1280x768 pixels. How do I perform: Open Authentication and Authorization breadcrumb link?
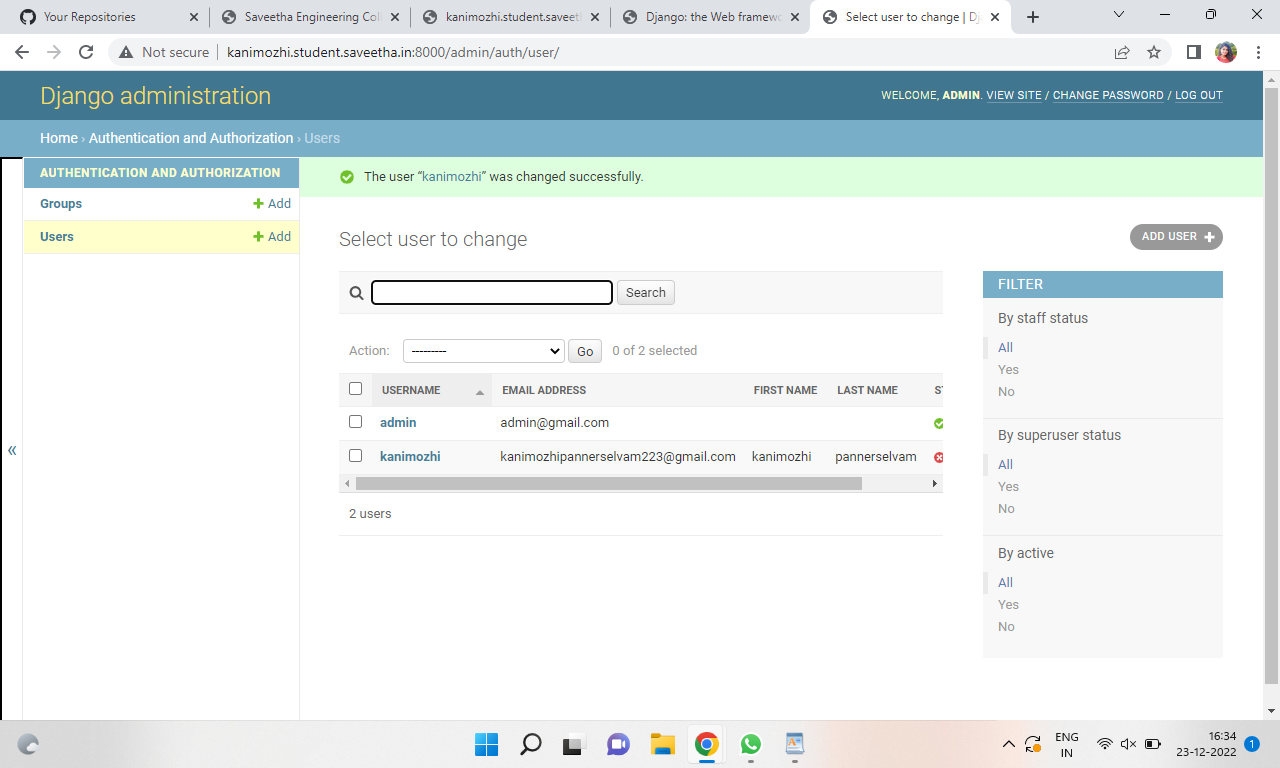(x=191, y=138)
